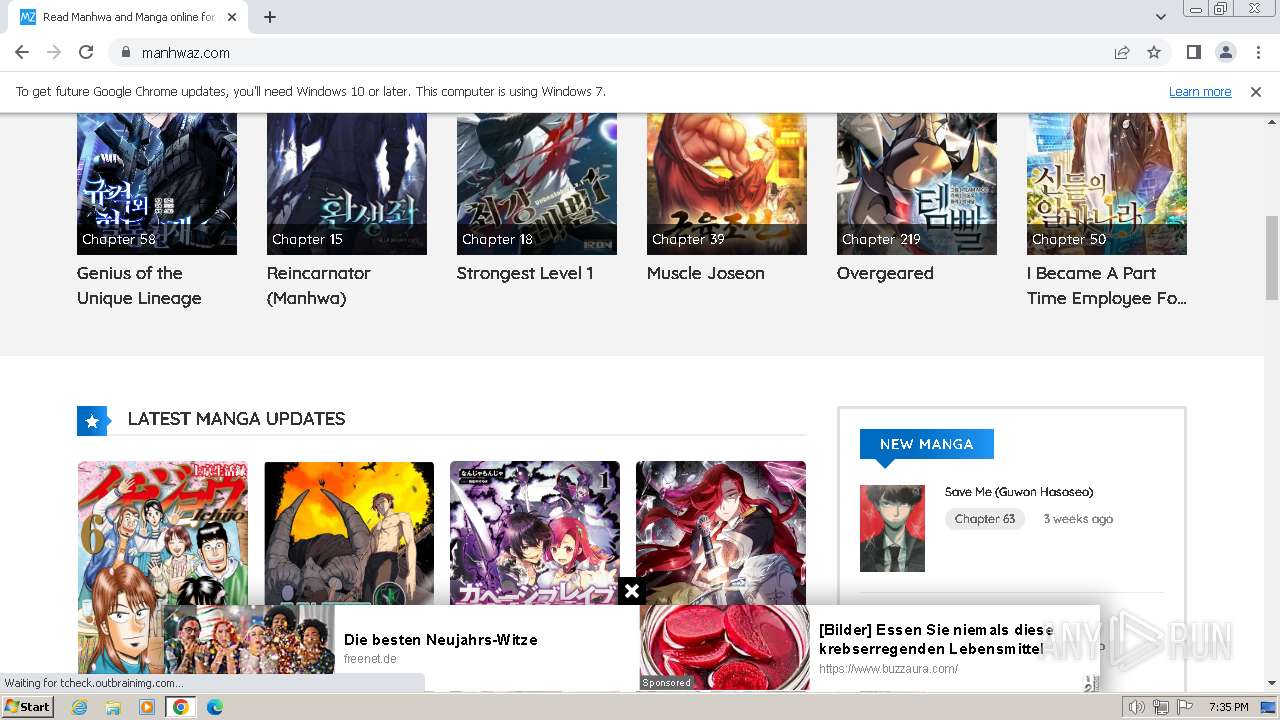Open the network tray icon
The height and width of the screenshot is (720, 1280).
[1161, 707]
